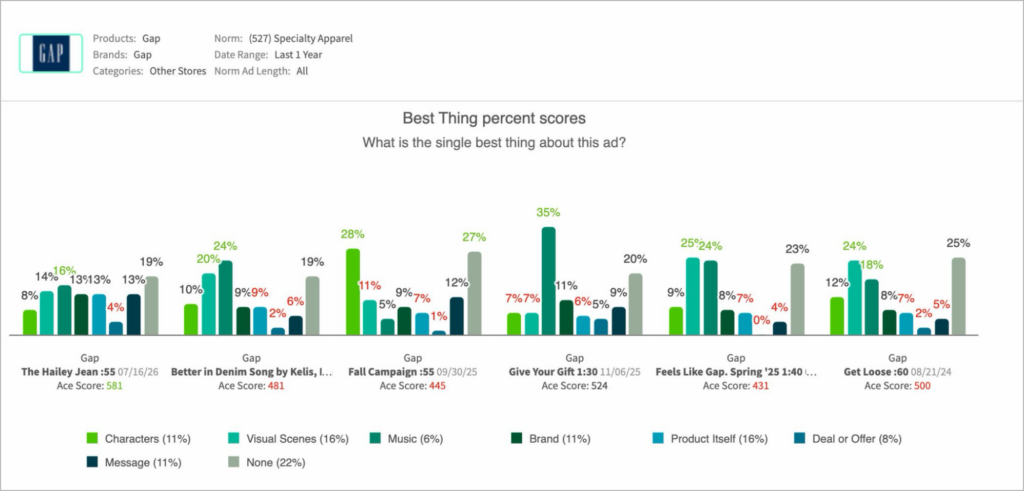Click the Ace Score 581 value
Image resolution: width=1024 pixels, height=491 pixels.
click(x=116, y=386)
